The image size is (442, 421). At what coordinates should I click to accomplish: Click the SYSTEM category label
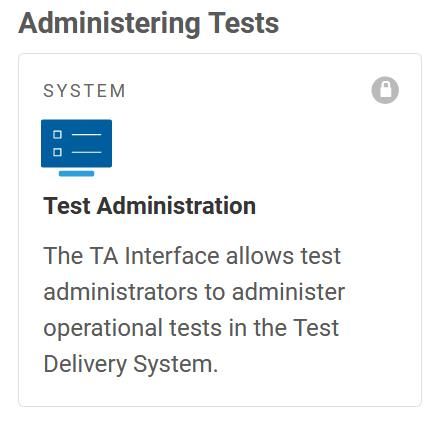[x=85, y=91]
